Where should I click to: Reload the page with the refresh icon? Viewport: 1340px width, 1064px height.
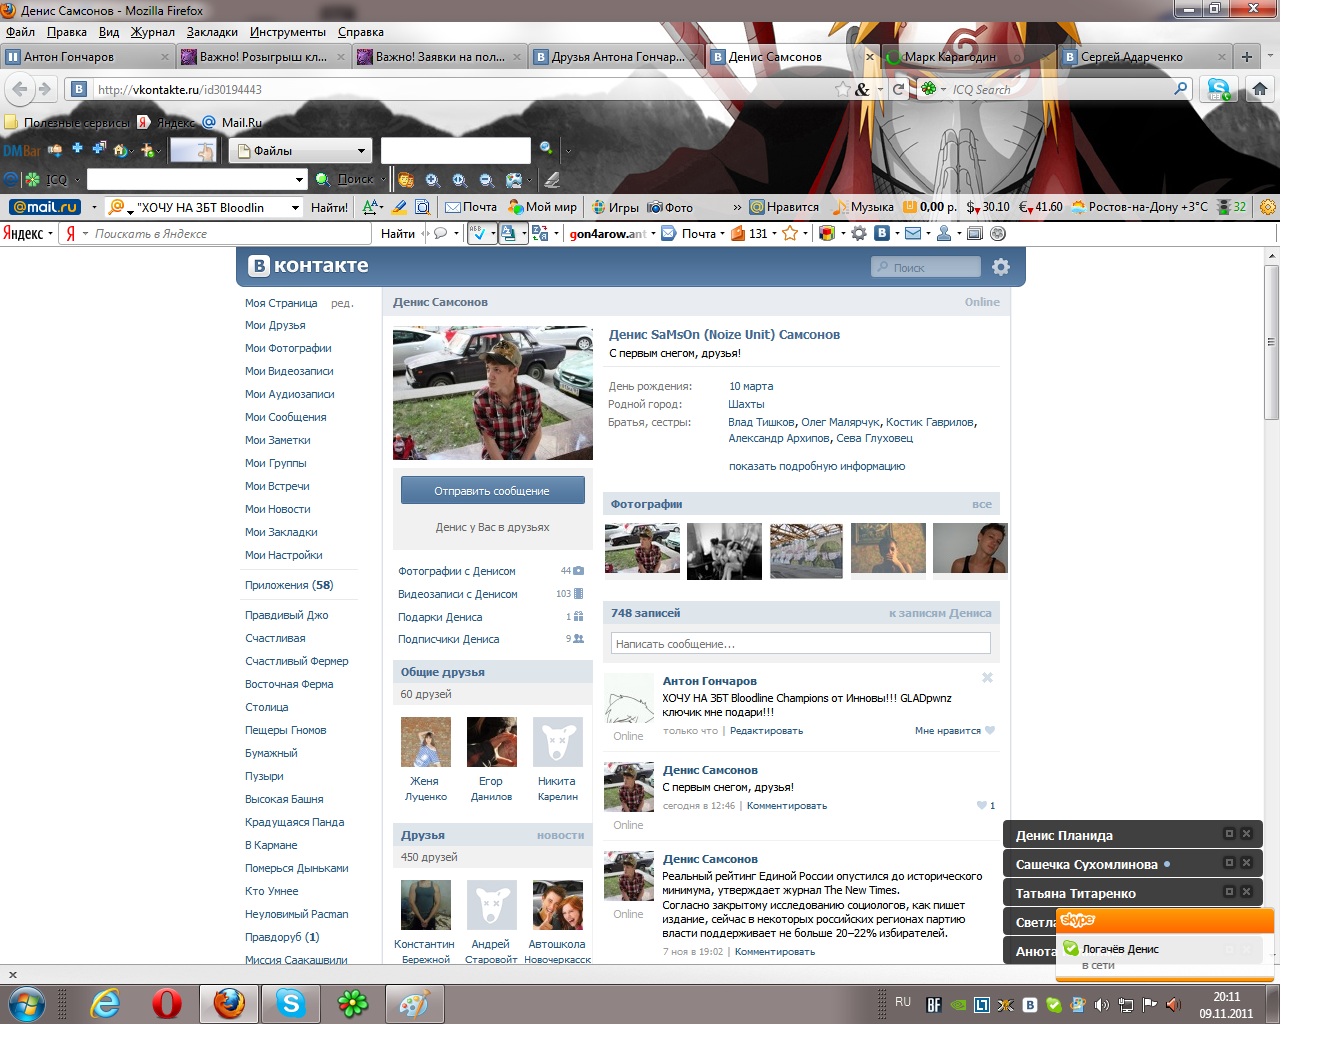click(898, 89)
